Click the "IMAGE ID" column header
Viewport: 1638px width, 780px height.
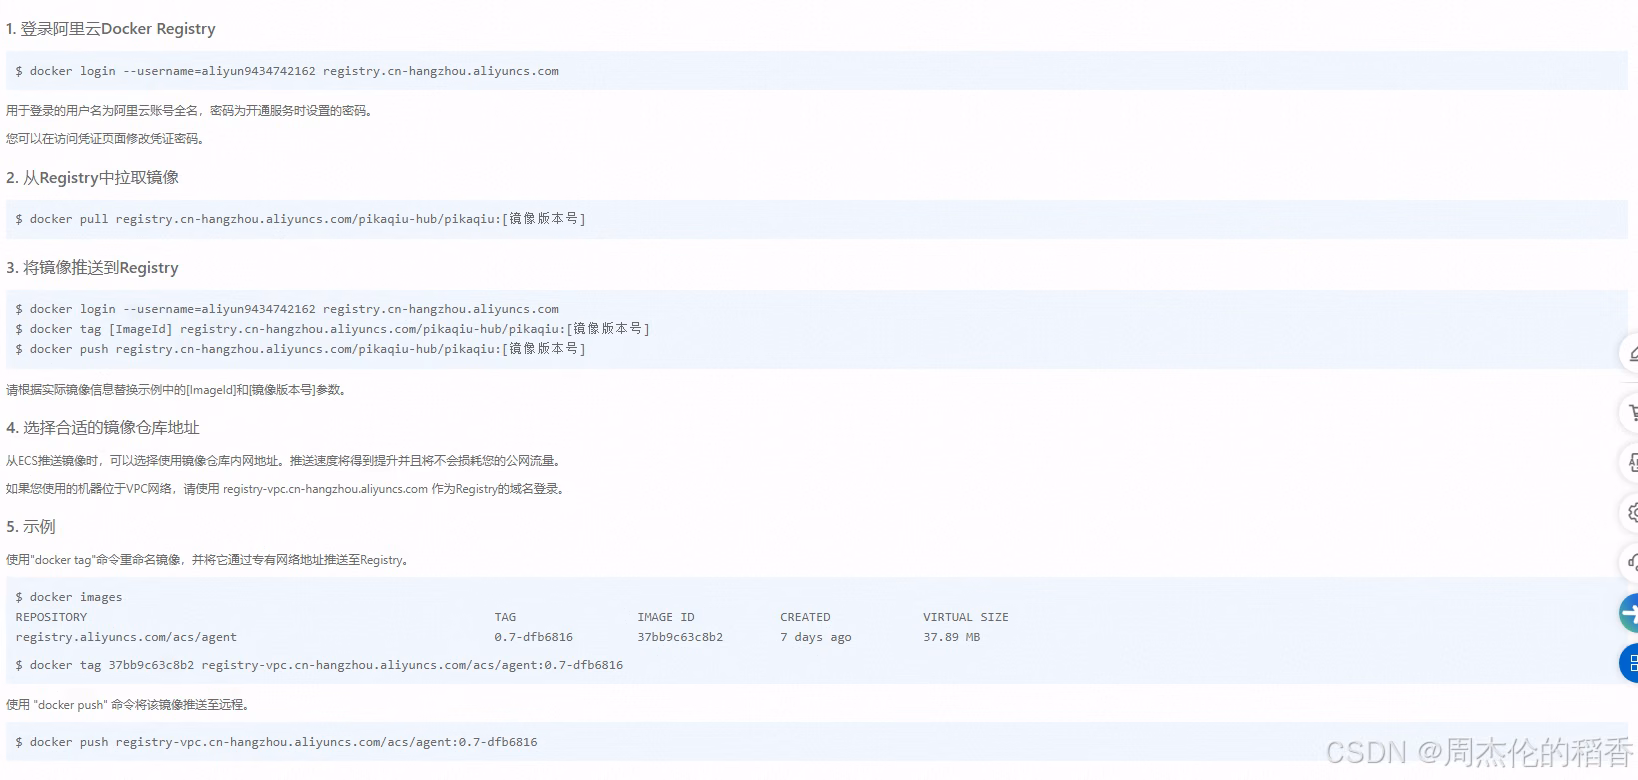coord(666,617)
